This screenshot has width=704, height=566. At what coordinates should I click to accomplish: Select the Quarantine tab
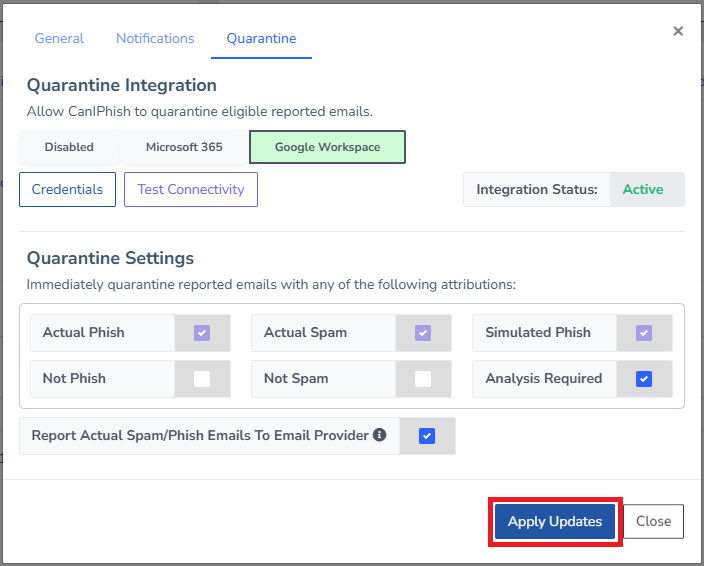pos(261,39)
